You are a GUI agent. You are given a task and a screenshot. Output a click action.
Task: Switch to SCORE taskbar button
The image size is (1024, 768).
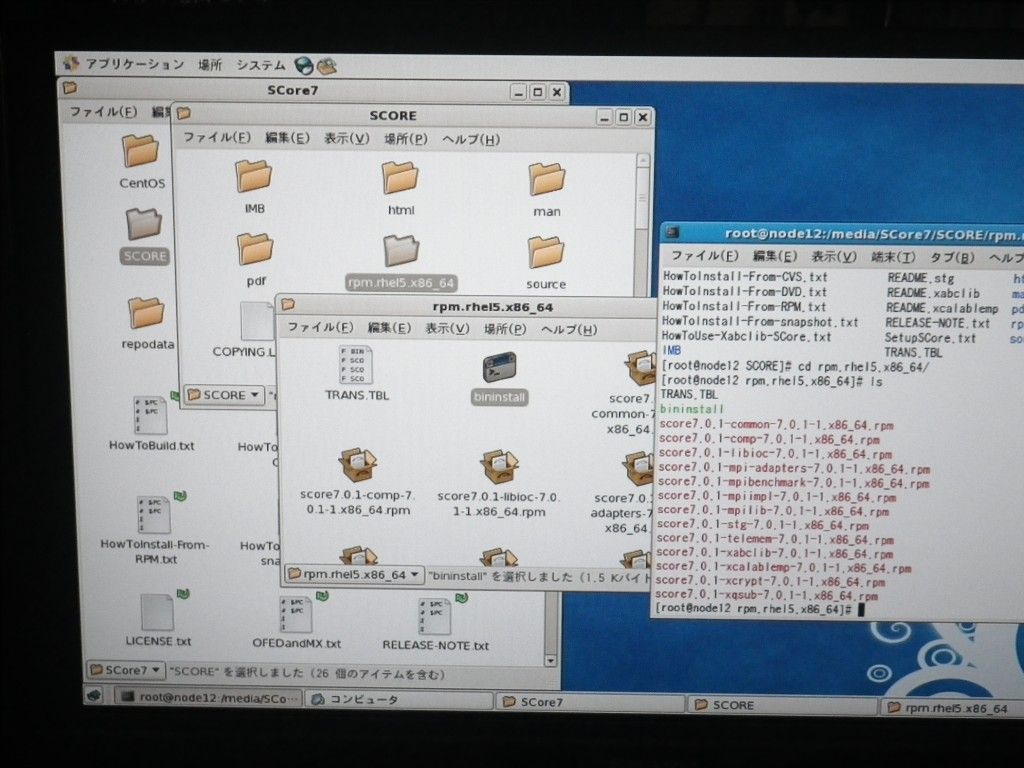[782, 705]
